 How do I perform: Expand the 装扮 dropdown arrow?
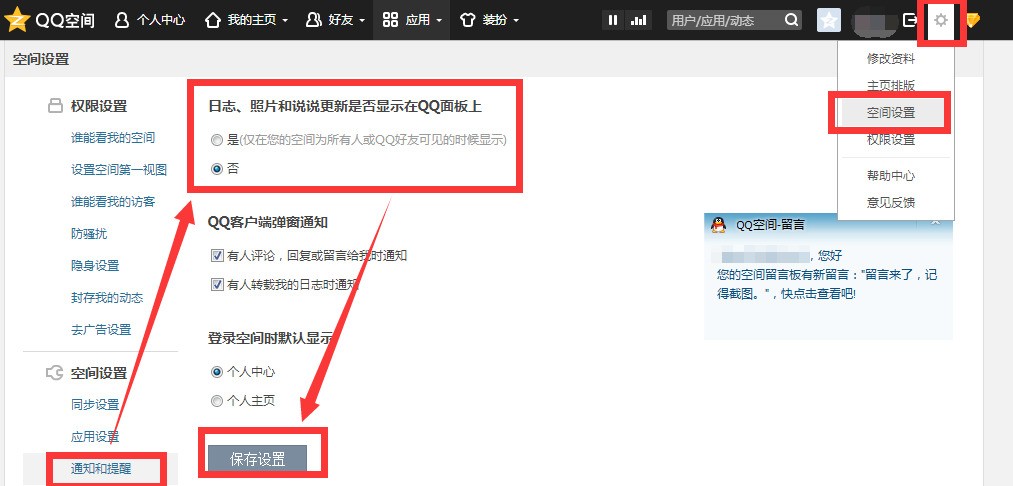point(516,21)
